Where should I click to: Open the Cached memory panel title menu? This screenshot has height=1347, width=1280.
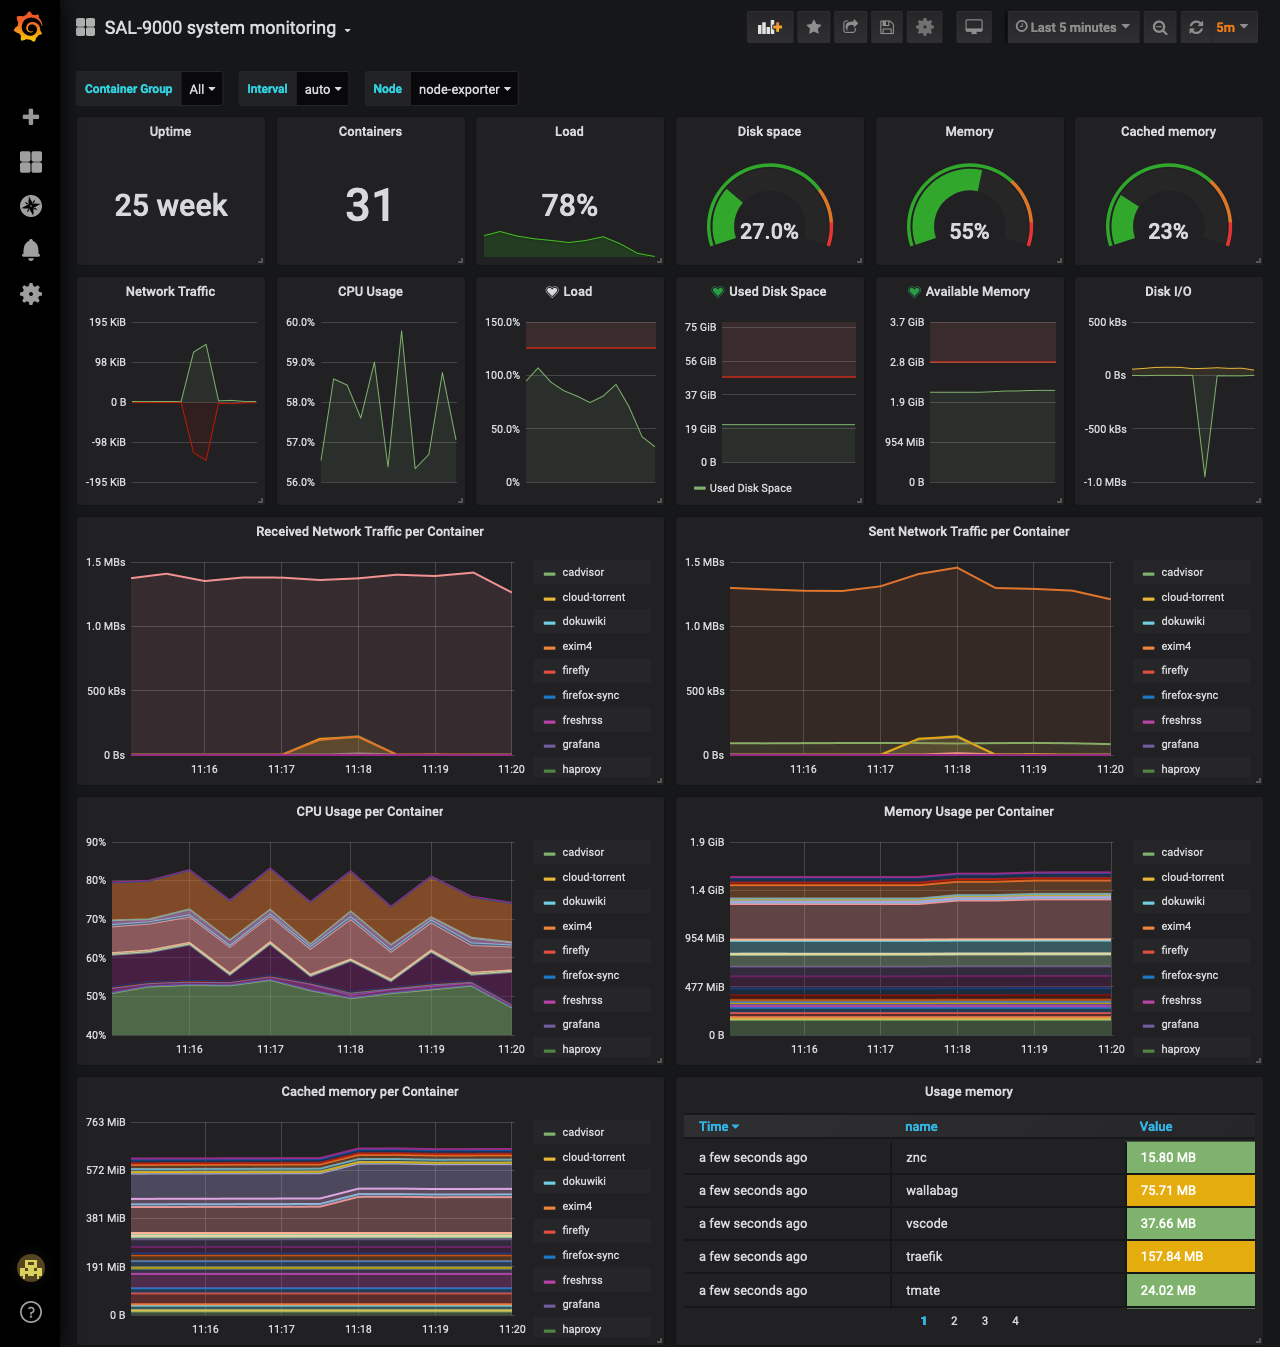coord(1168,132)
